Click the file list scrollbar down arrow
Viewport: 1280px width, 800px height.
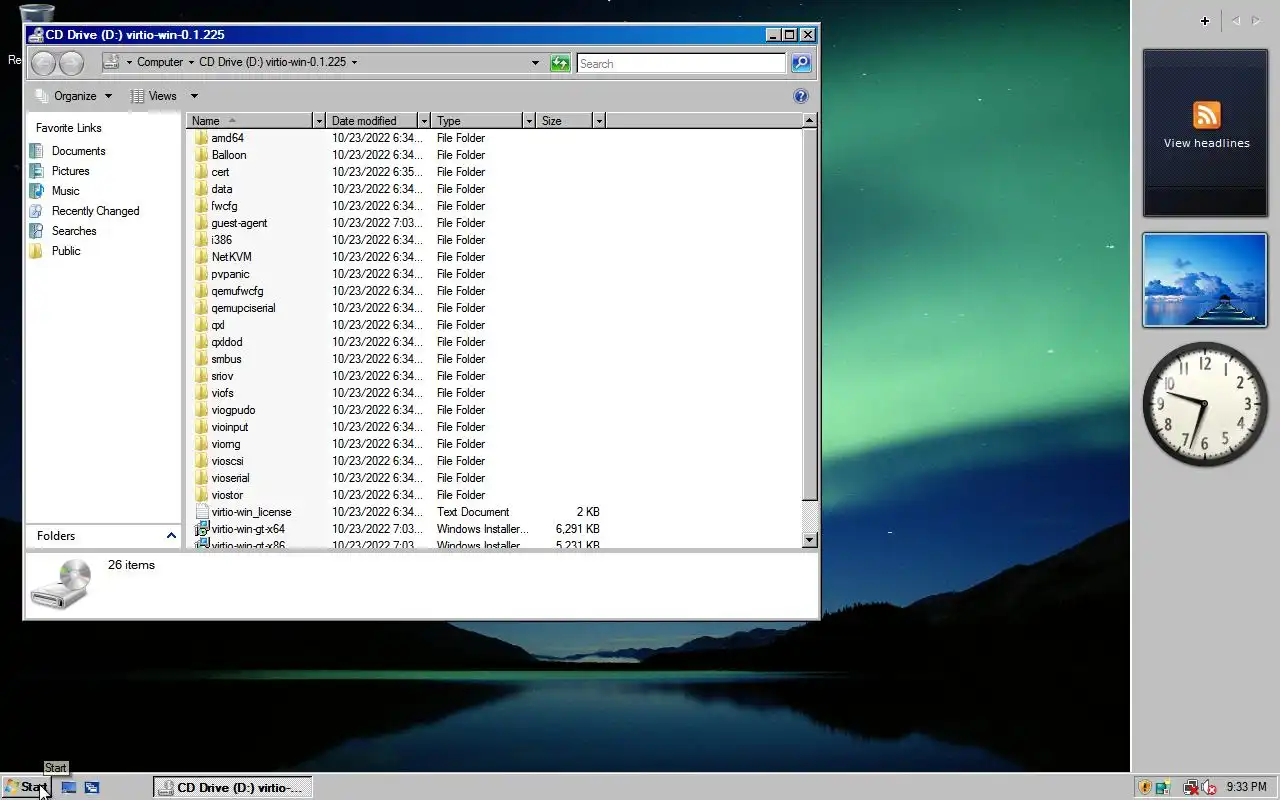click(x=810, y=540)
